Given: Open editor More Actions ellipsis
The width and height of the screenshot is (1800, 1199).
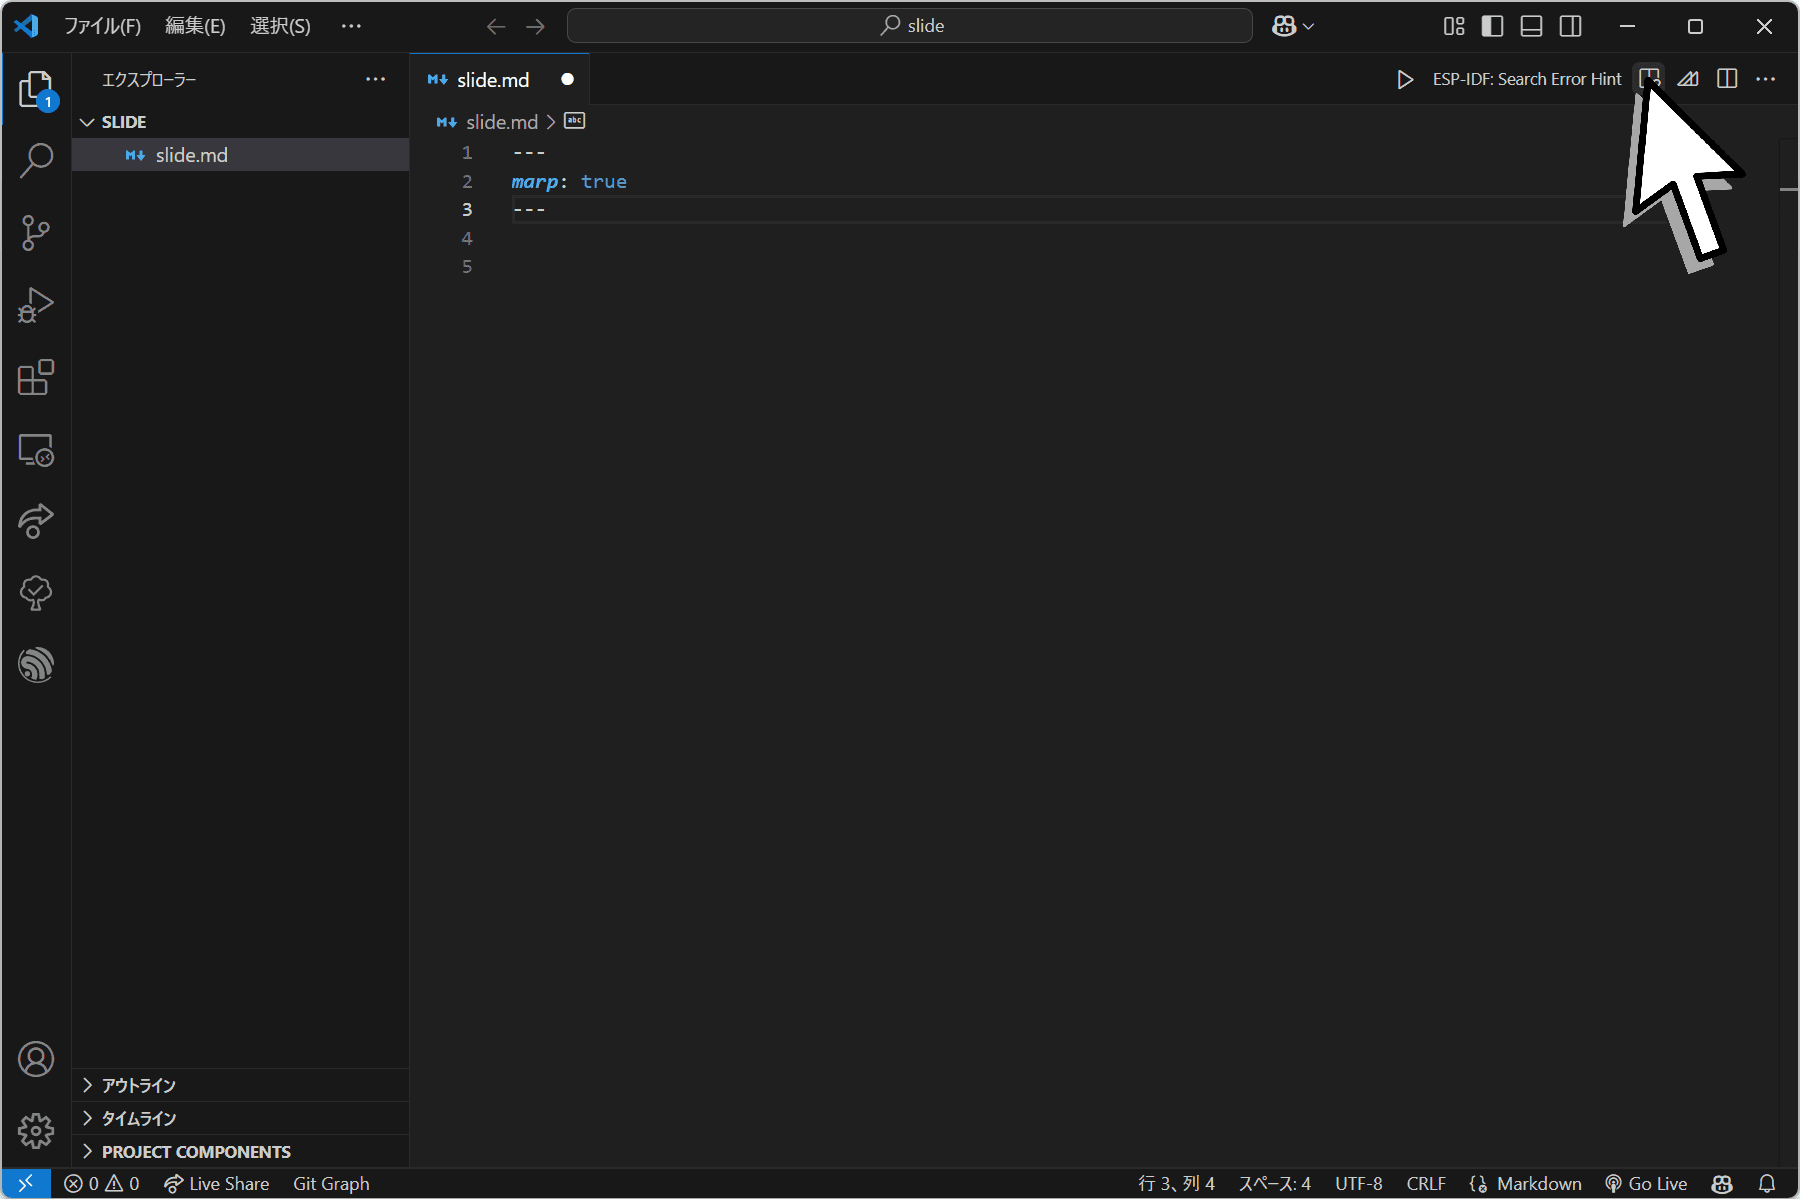Looking at the screenshot, I should (1766, 79).
